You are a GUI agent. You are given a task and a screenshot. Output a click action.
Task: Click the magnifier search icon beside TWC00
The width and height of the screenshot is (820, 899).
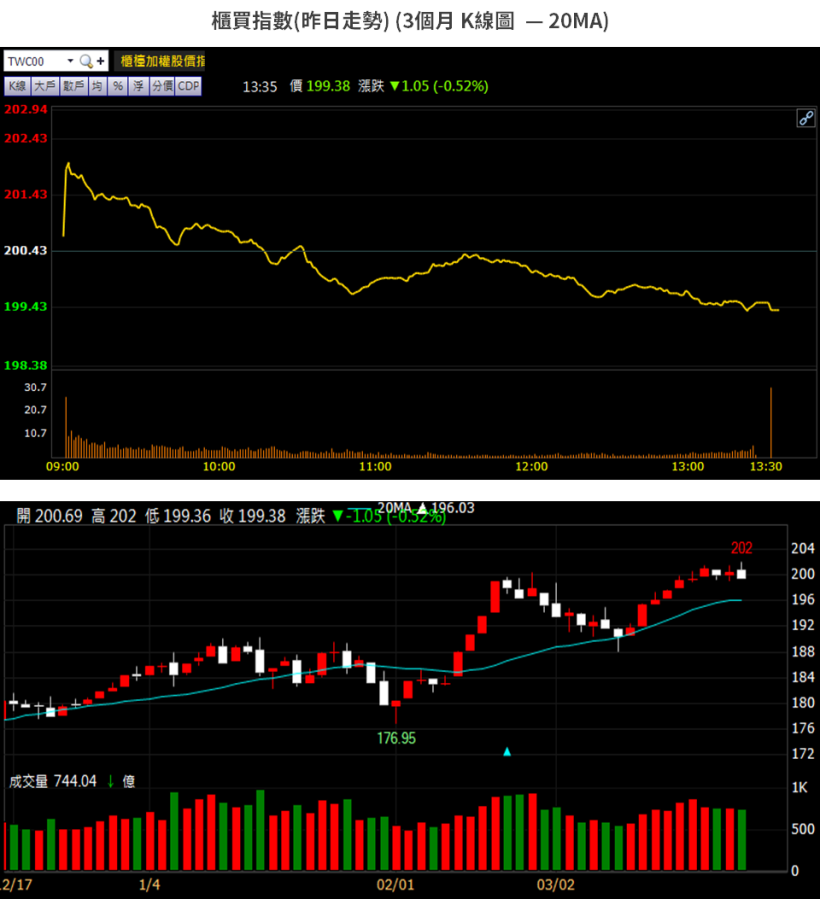point(86,61)
